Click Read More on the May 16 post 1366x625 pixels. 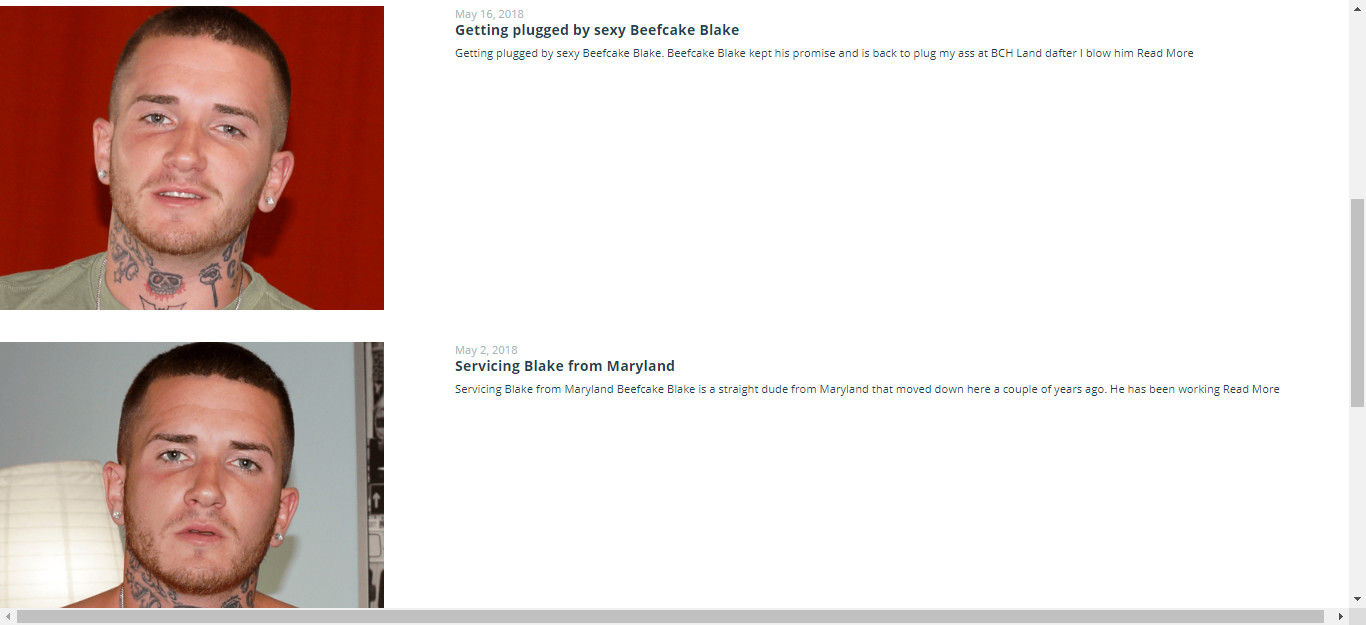pyautogui.click(x=1165, y=53)
